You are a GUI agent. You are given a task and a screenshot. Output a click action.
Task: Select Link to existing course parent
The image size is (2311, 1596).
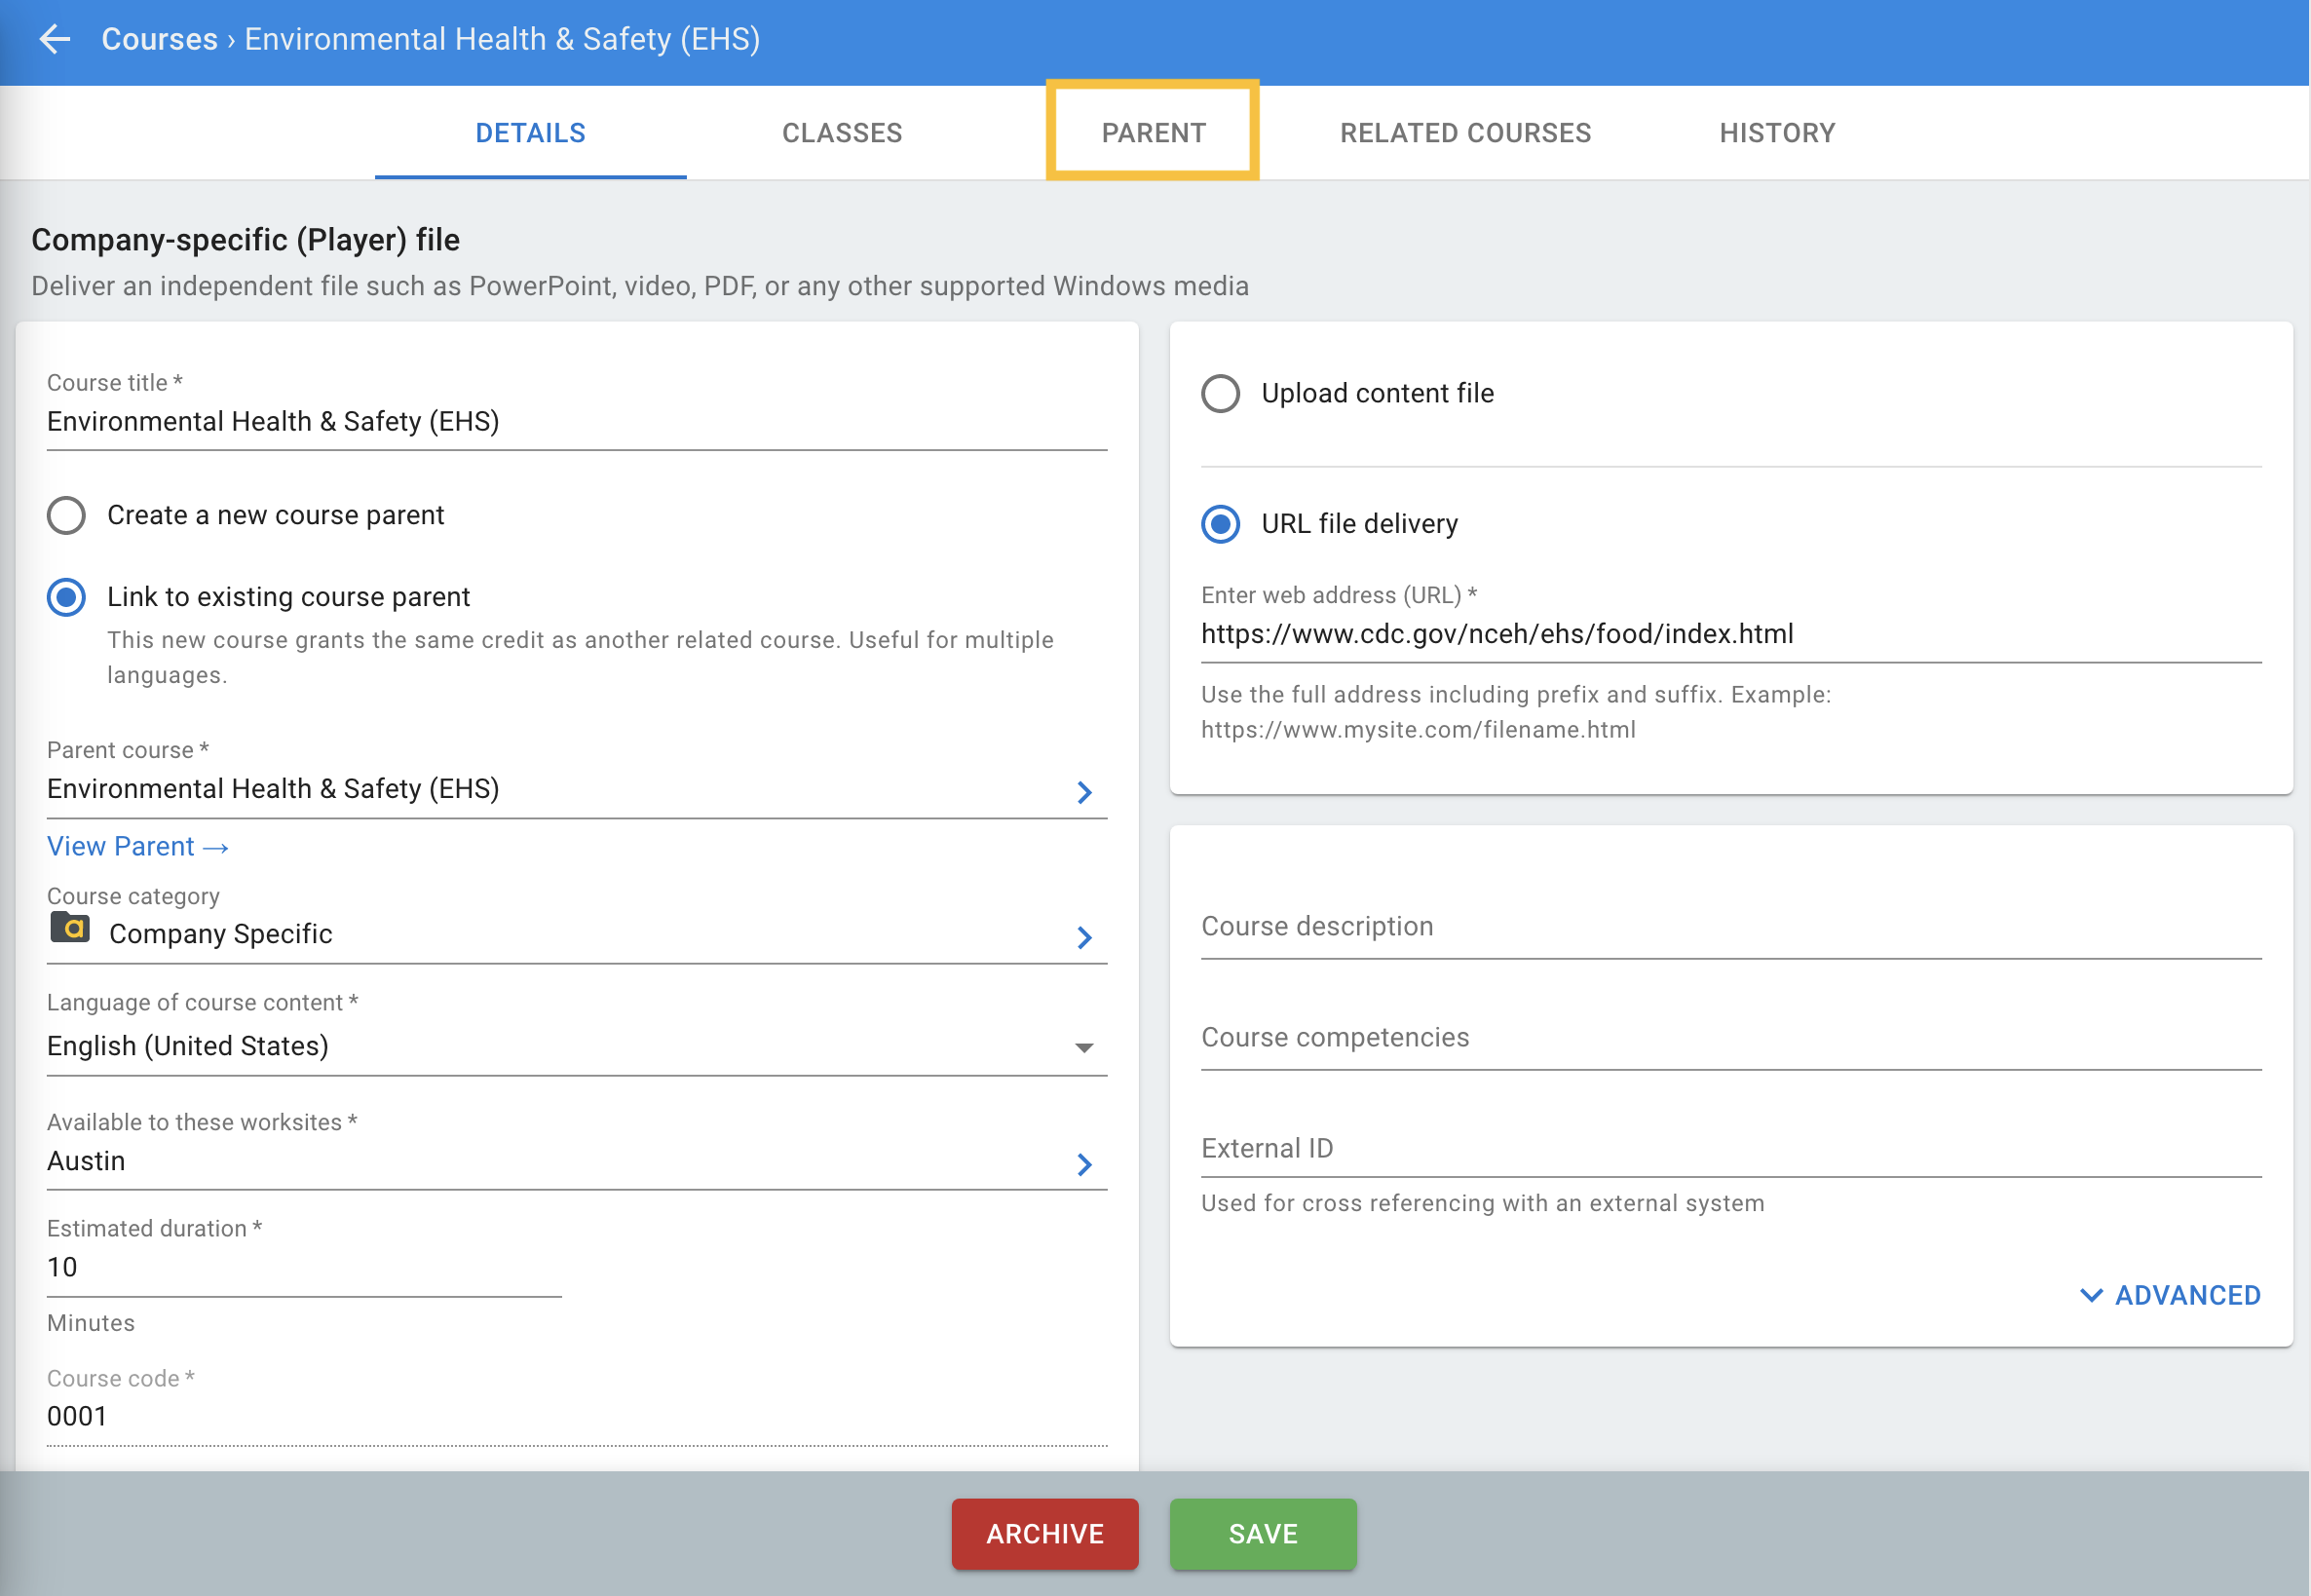tap(66, 597)
